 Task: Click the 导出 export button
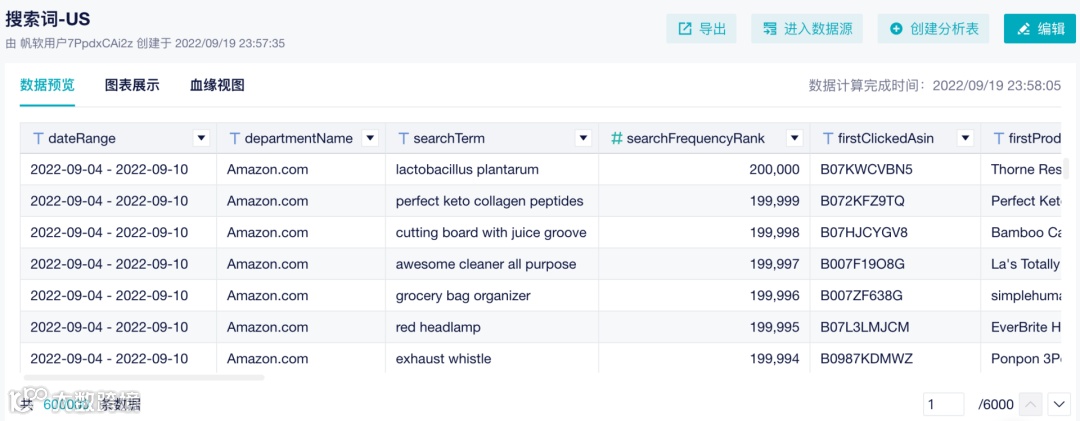[702, 29]
